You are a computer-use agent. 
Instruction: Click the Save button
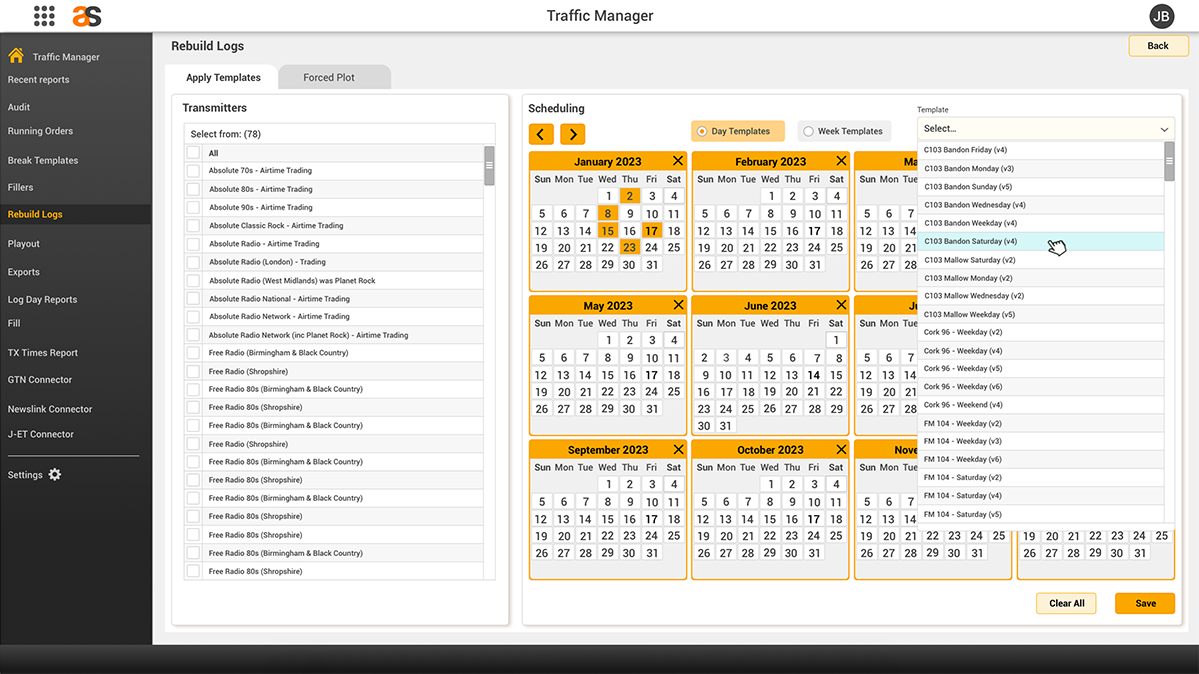[1145, 604]
